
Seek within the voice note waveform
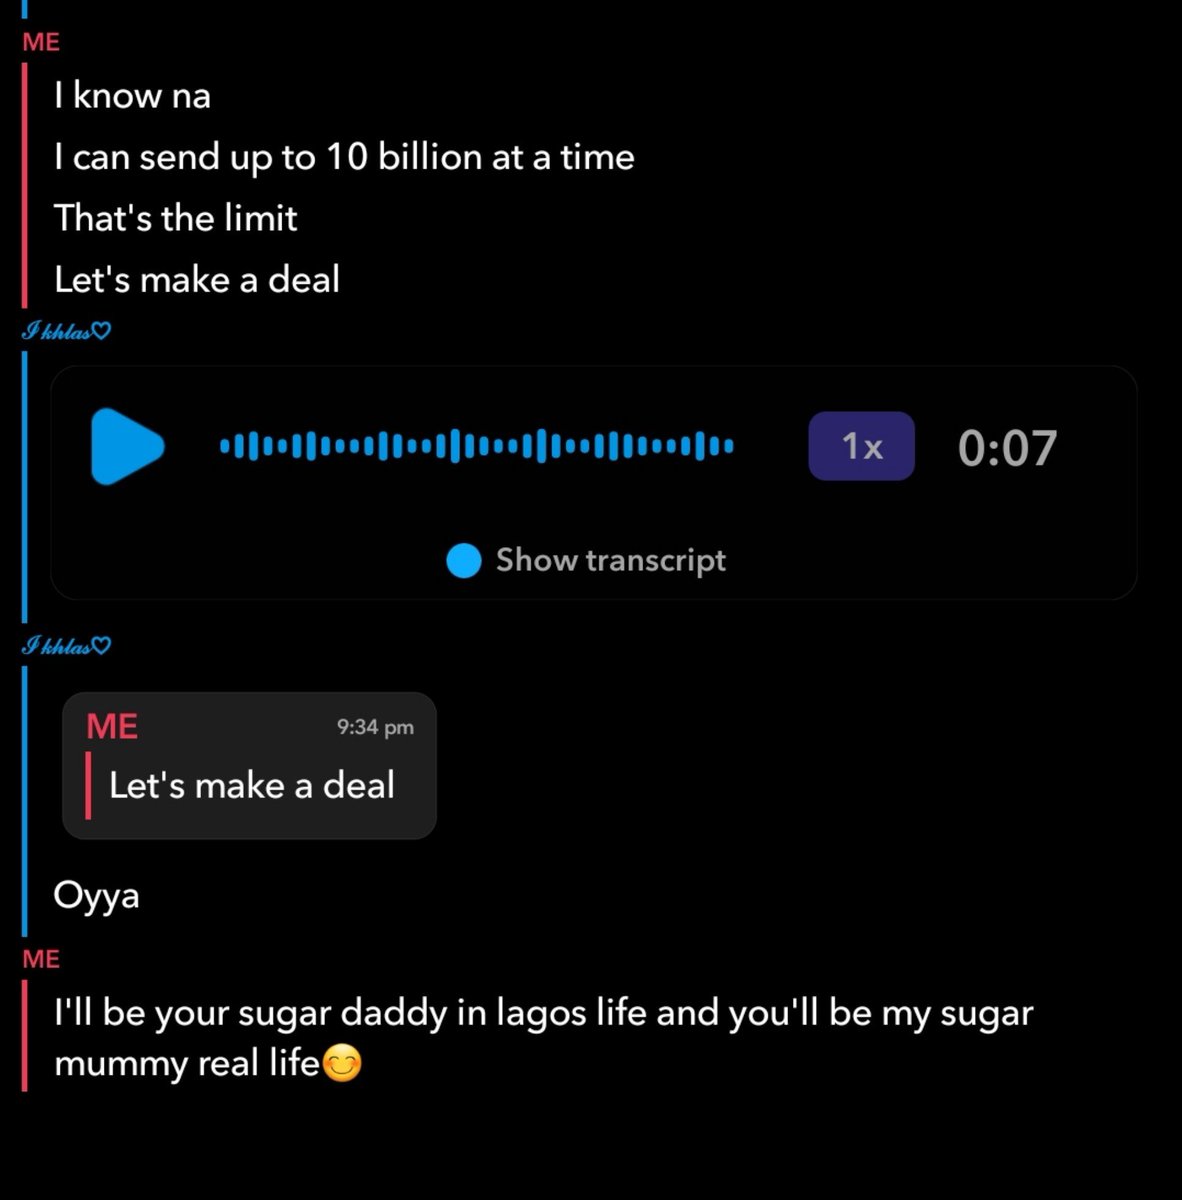pos(477,446)
